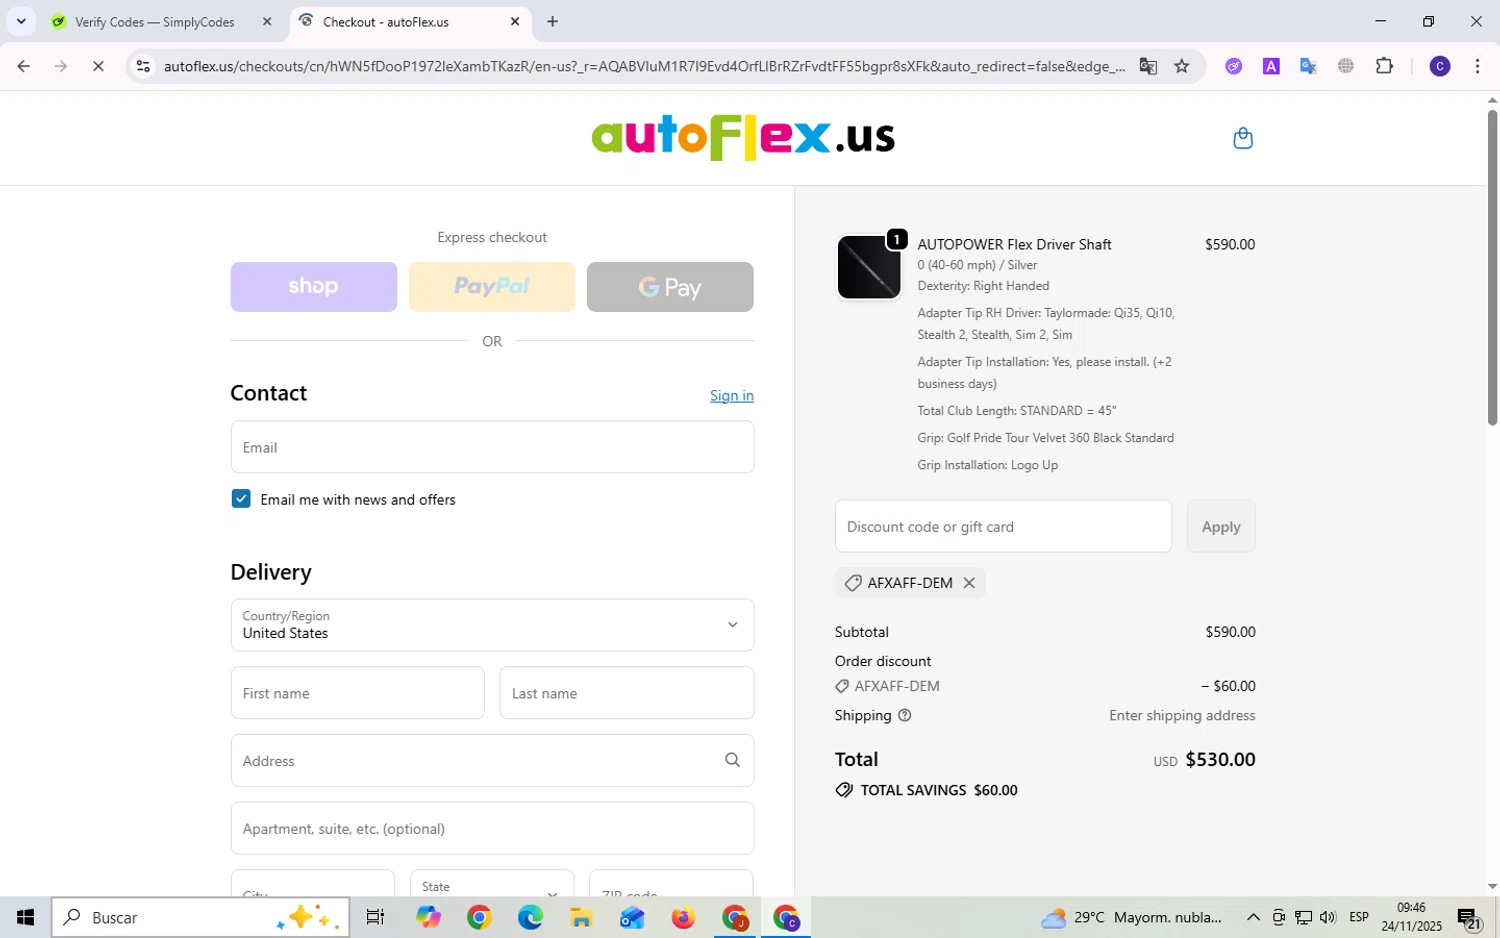The width and height of the screenshot is (1500, 938).
Task: Click the Apply discount button
Action: point(1221,526)
